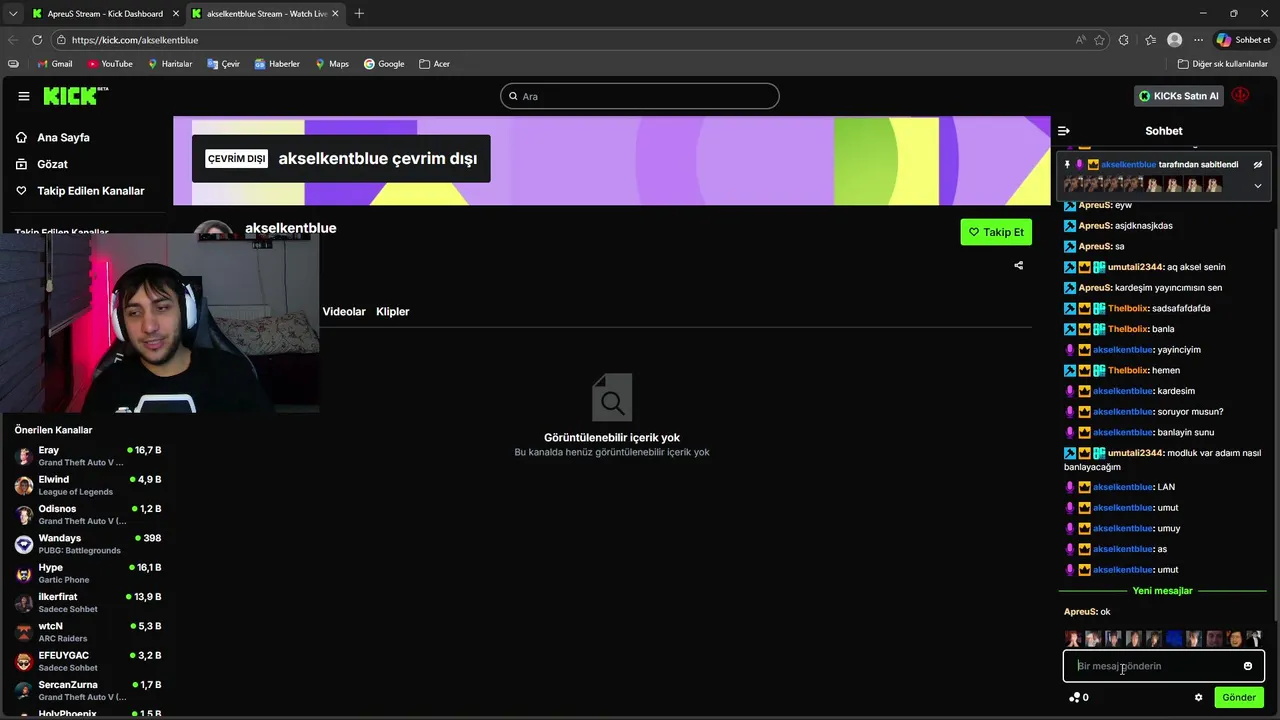The image size is (1280, 720).
Task: Open Haberler bookmark
Action: coord(277,64)
